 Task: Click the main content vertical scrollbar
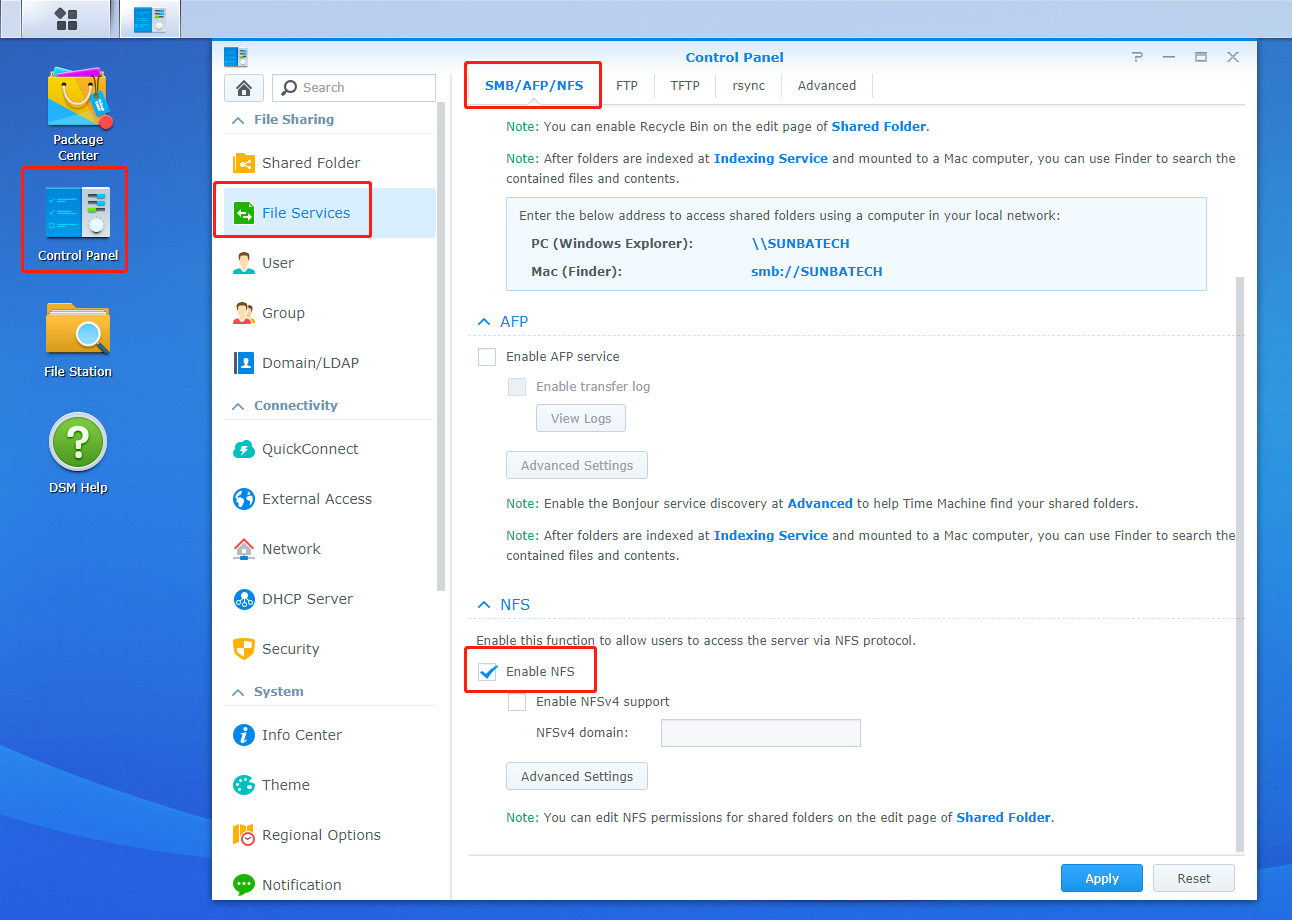coord(1241,565)
